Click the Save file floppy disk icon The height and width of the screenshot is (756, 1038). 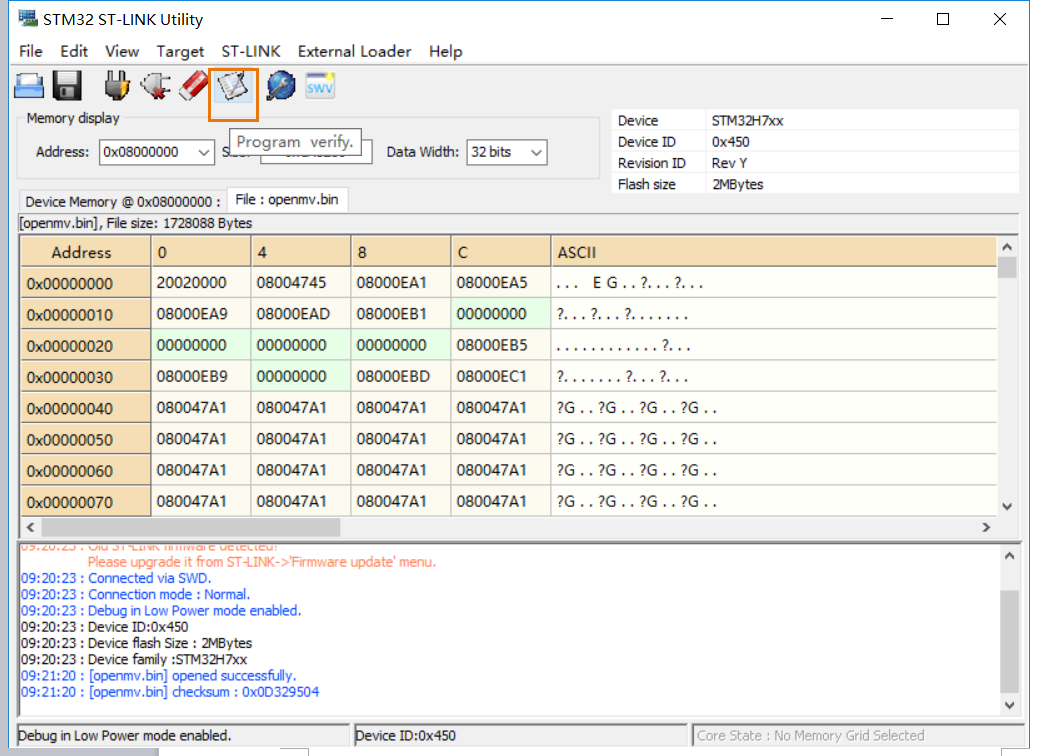coord(67,86)
